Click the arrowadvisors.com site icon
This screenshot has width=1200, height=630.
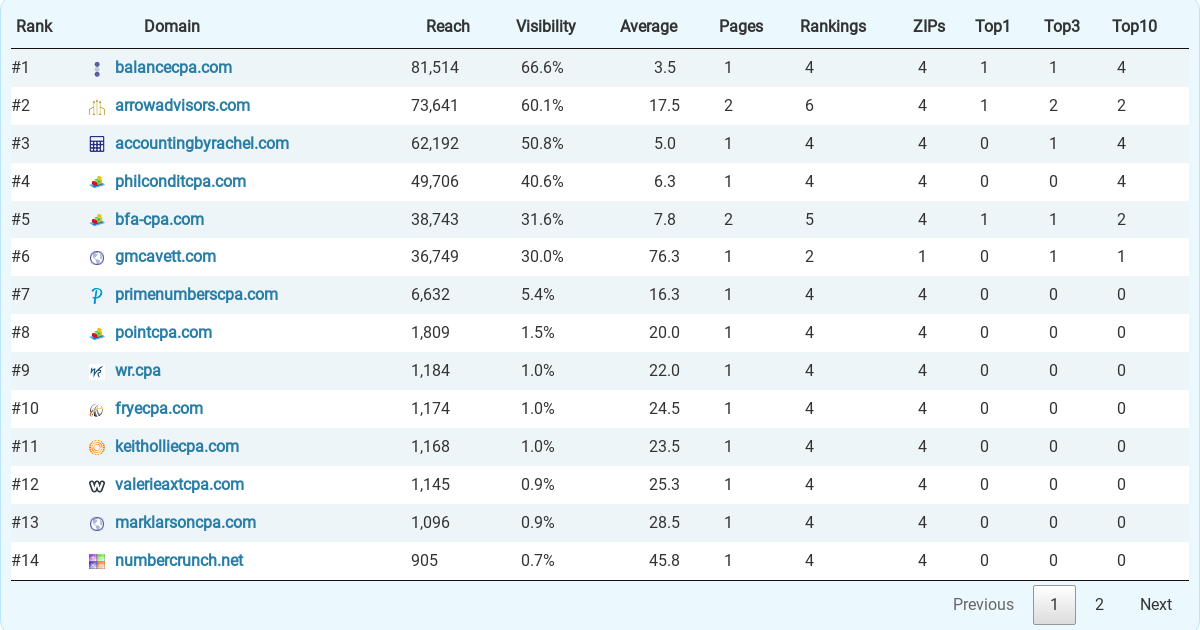[96, 105]
